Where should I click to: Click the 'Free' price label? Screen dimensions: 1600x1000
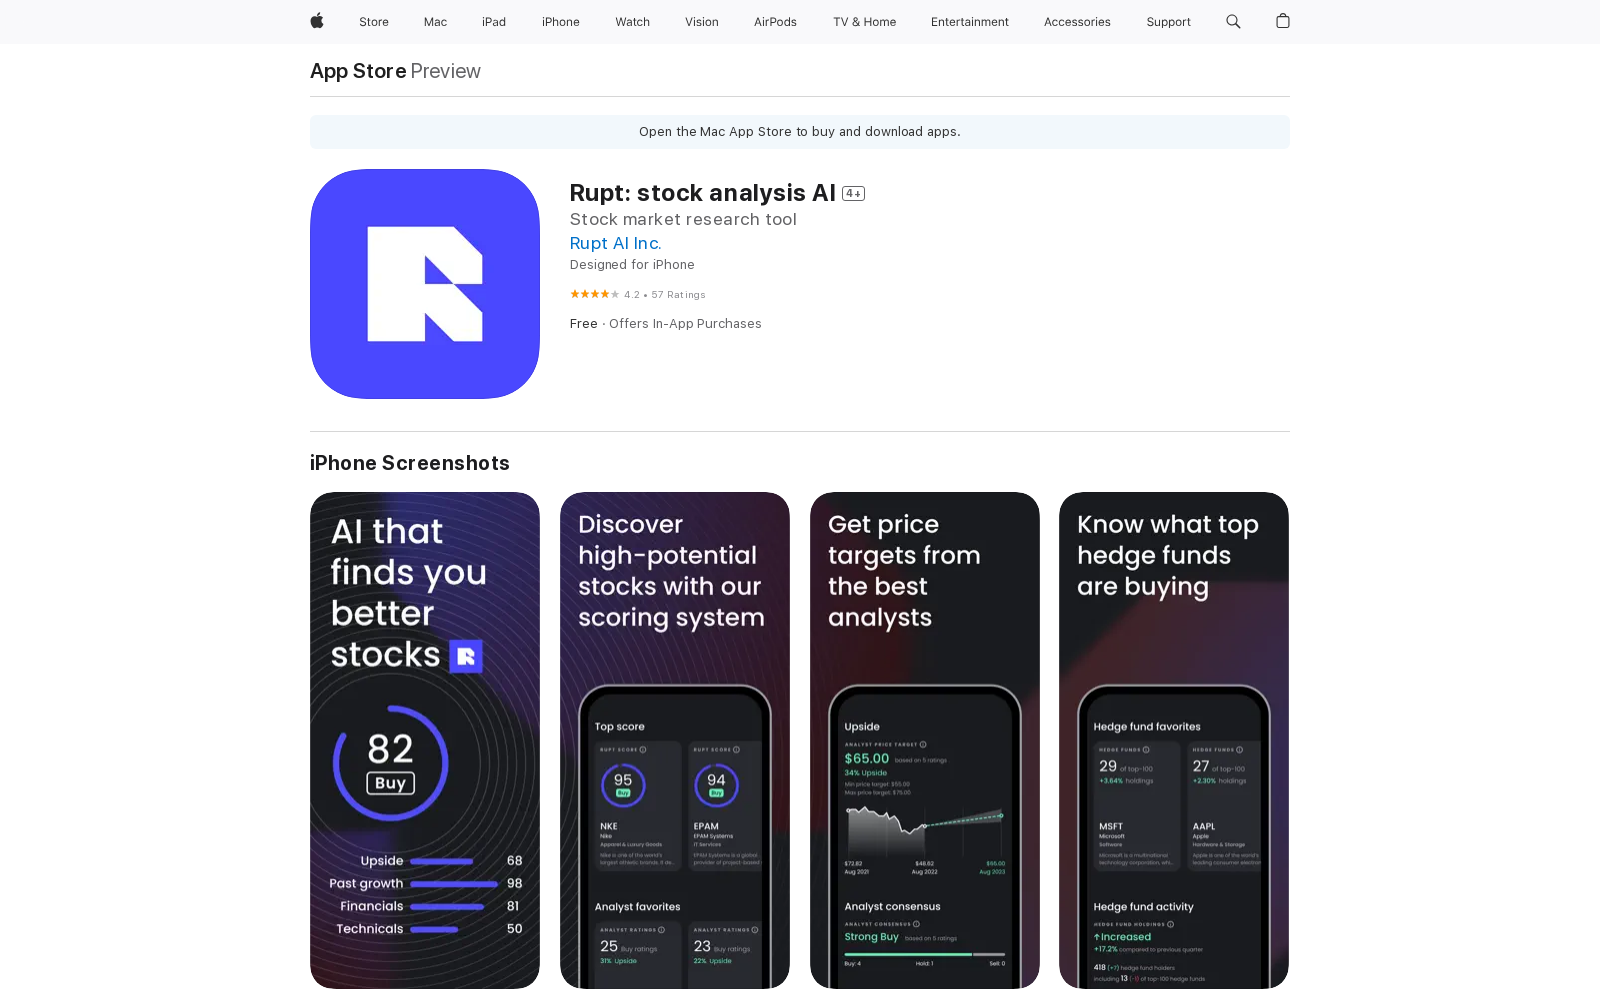click(584, 324)
